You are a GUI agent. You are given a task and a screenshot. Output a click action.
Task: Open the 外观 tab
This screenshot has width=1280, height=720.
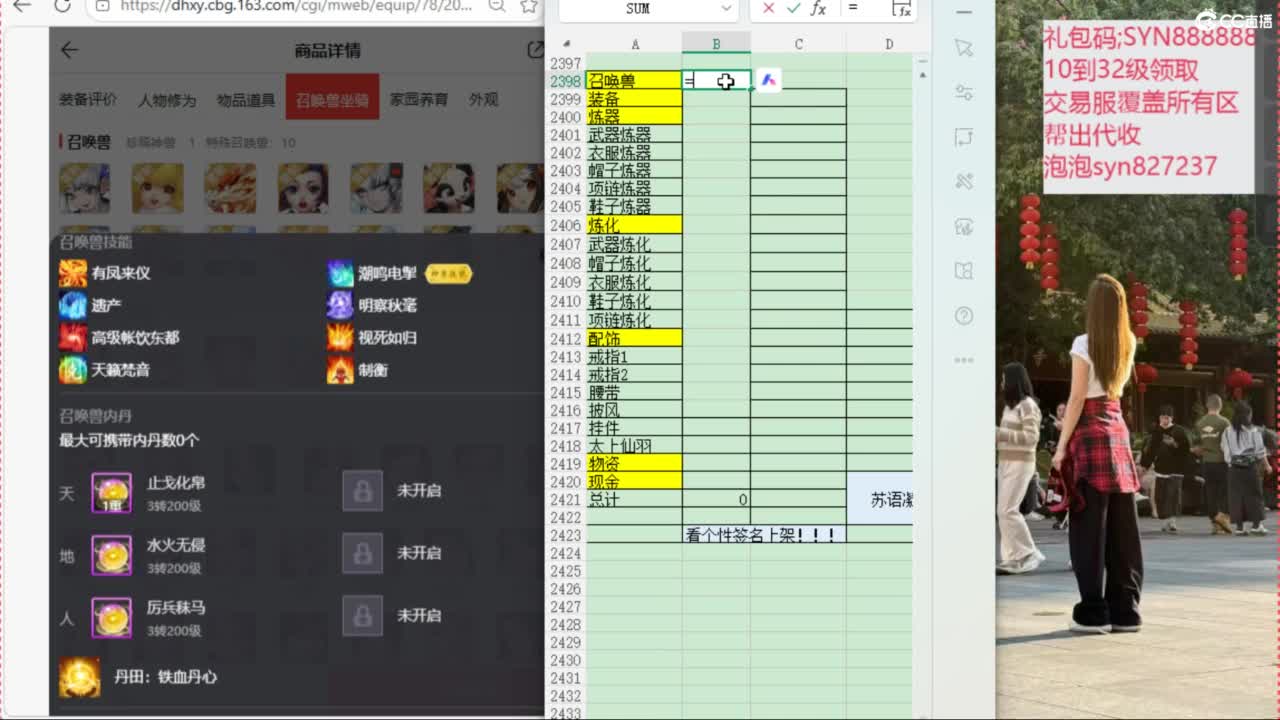click(484, 99)
